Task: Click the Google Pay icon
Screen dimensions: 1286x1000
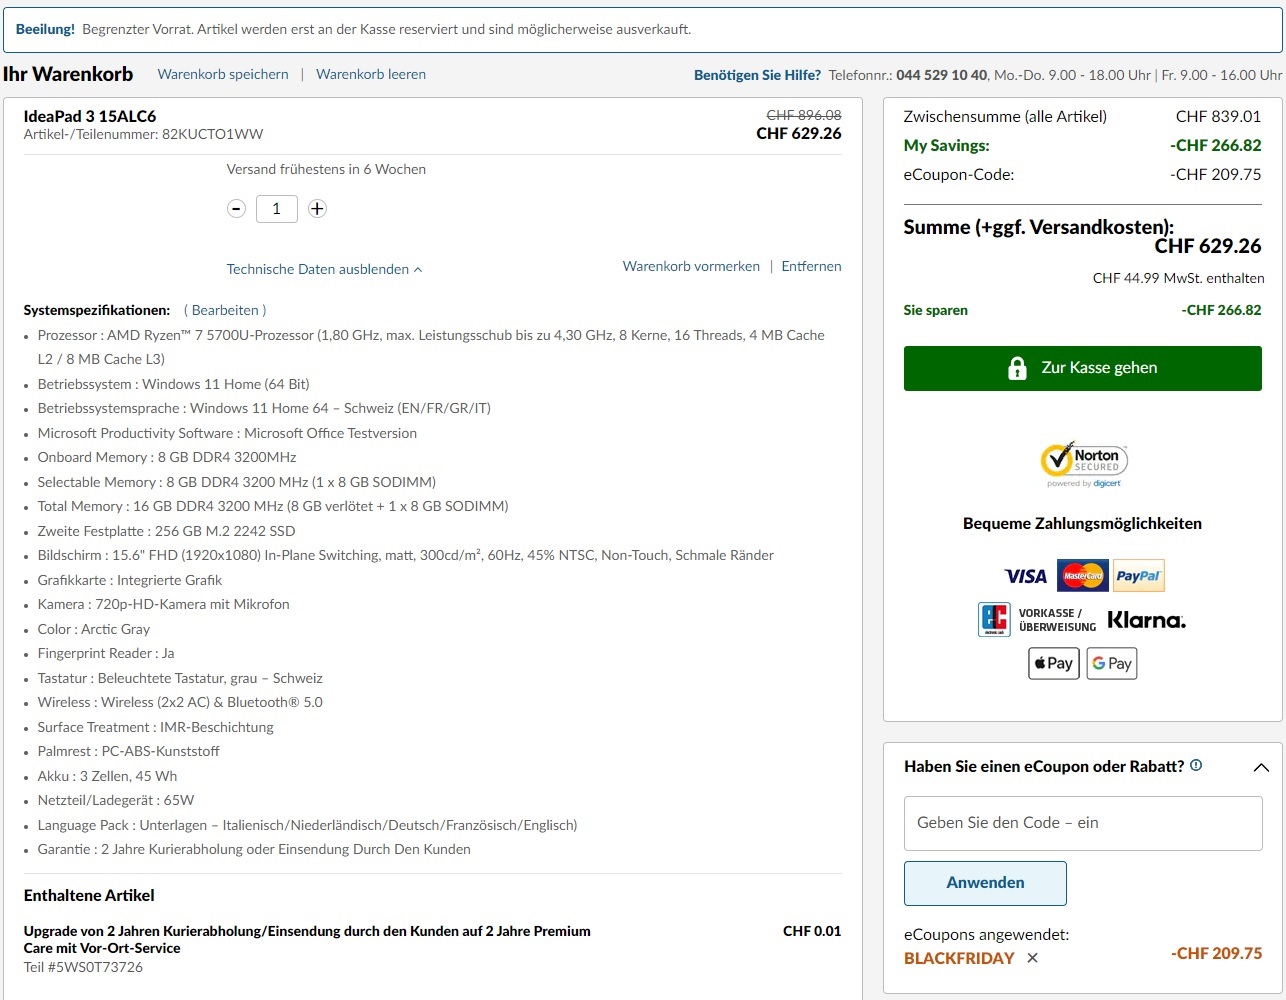Action: point(1111,663)
